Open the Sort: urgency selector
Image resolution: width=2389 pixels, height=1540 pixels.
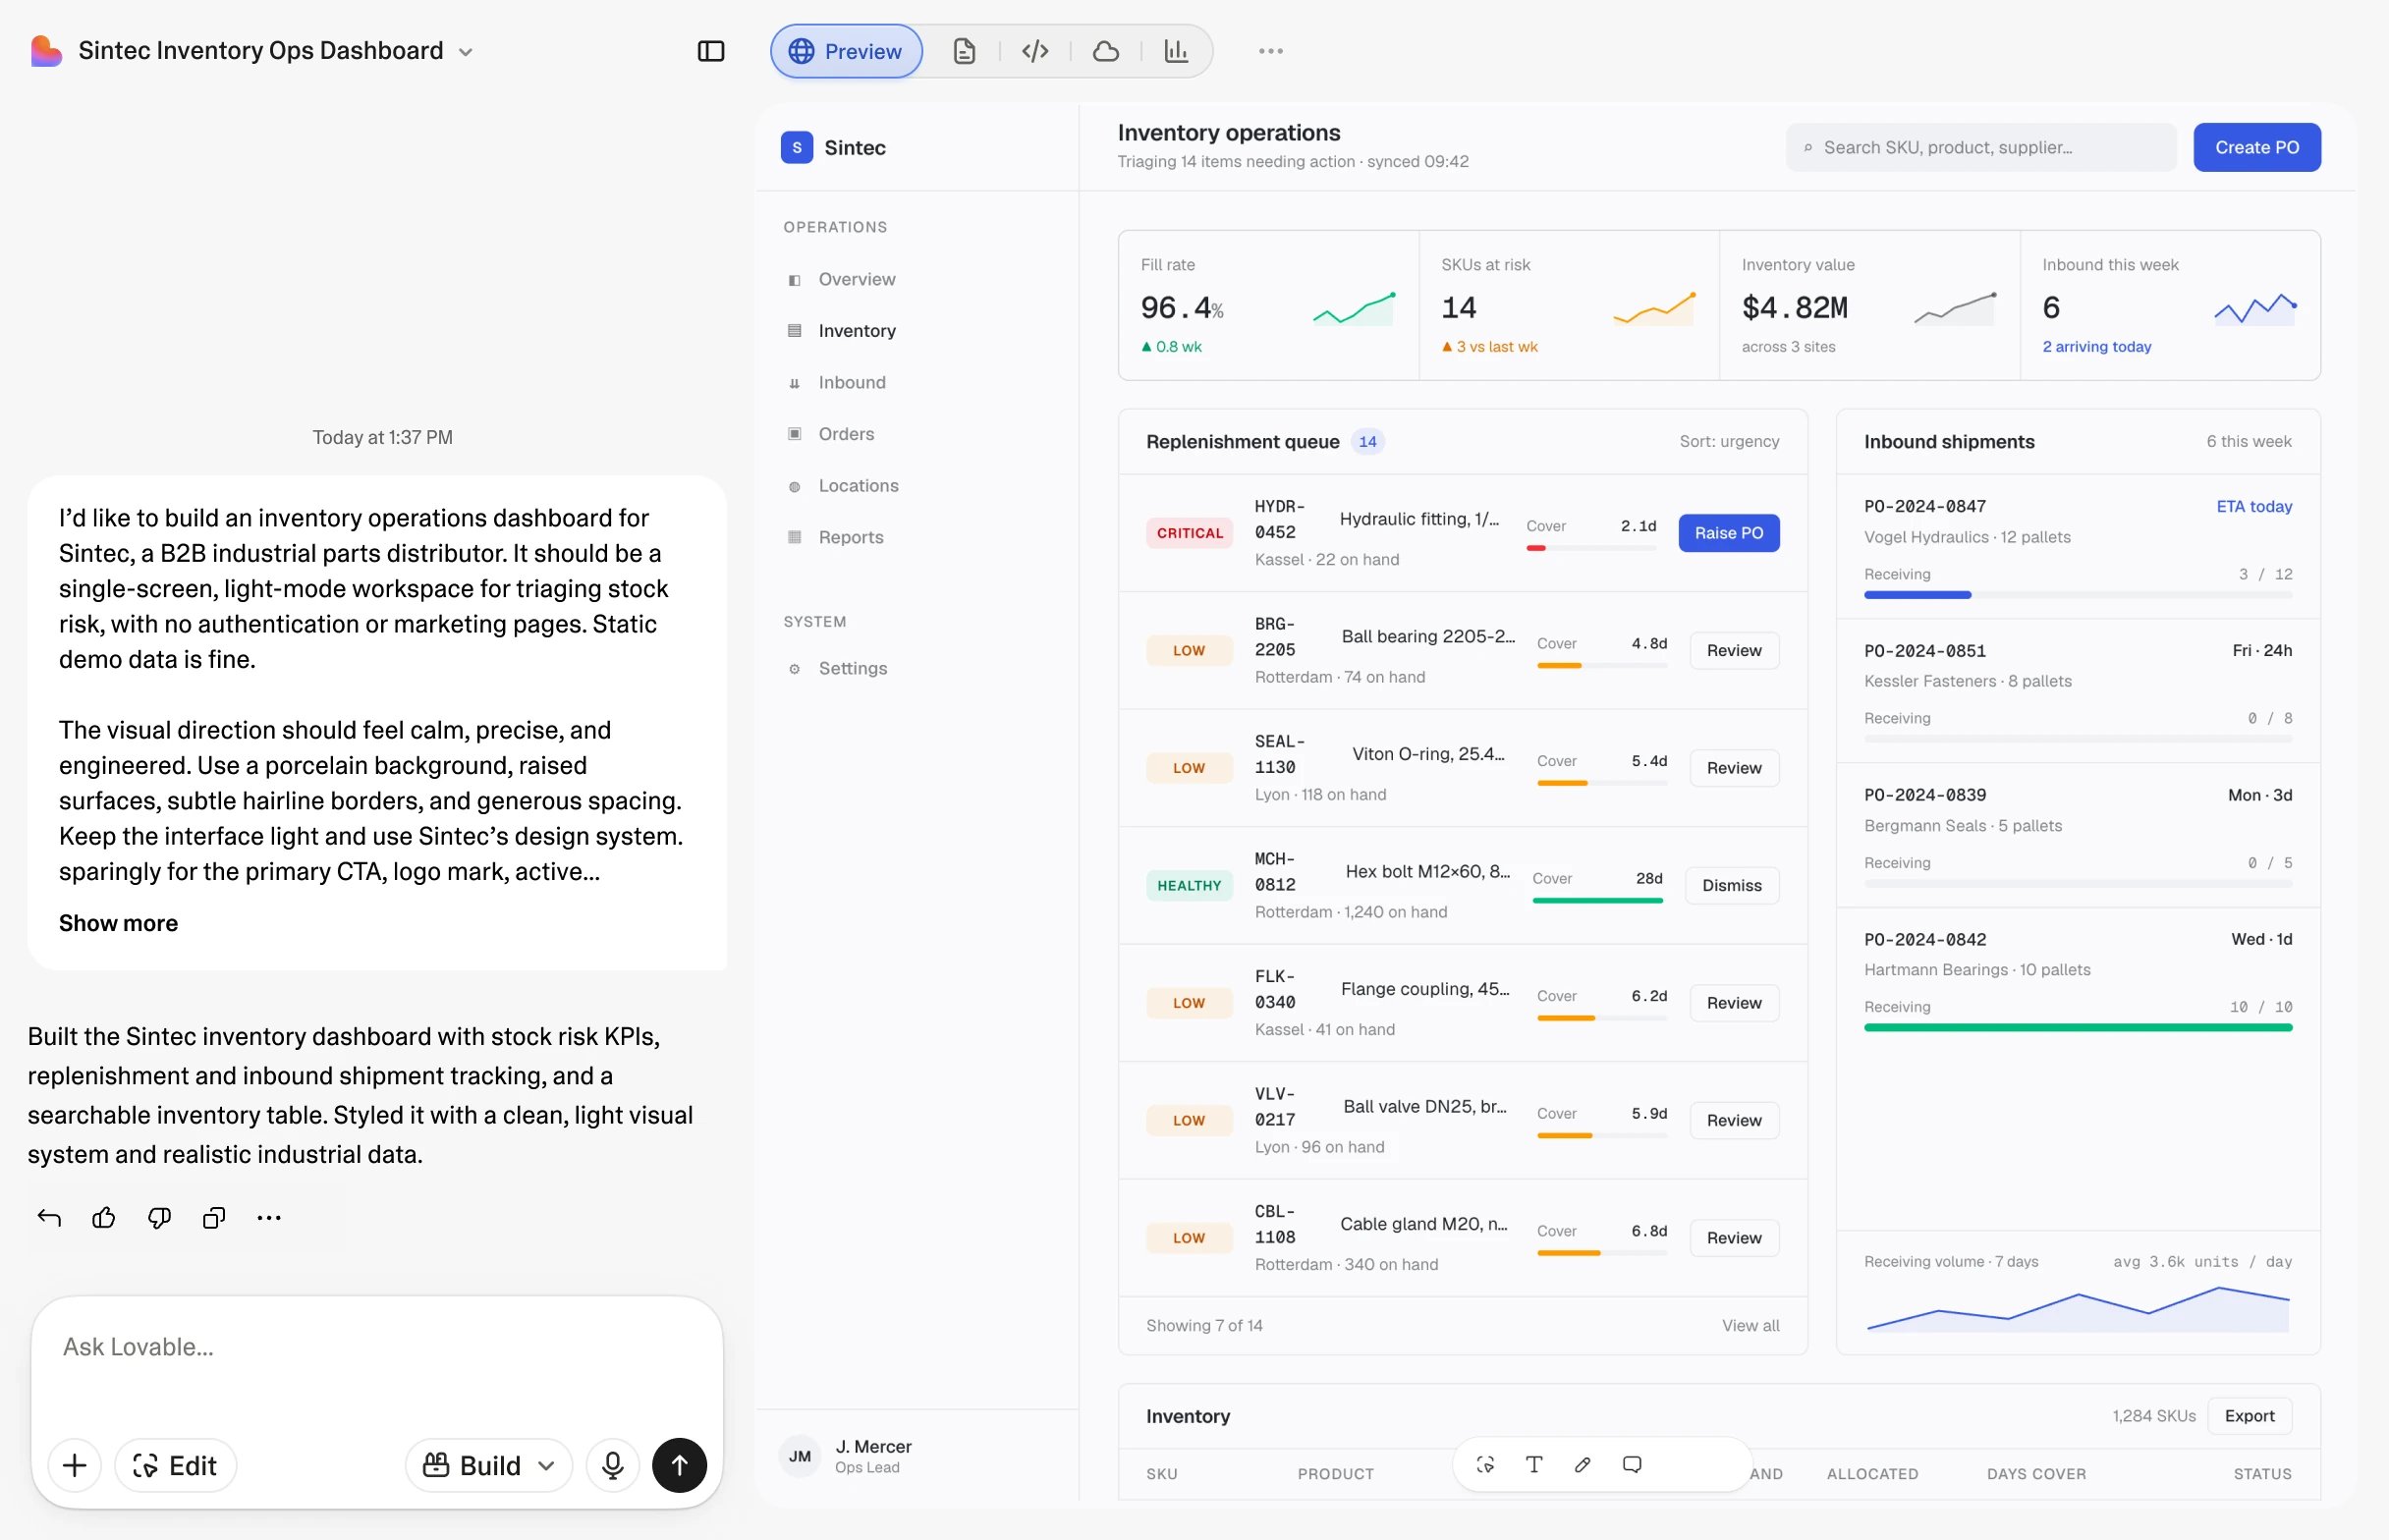click(x=1729, y=441)
